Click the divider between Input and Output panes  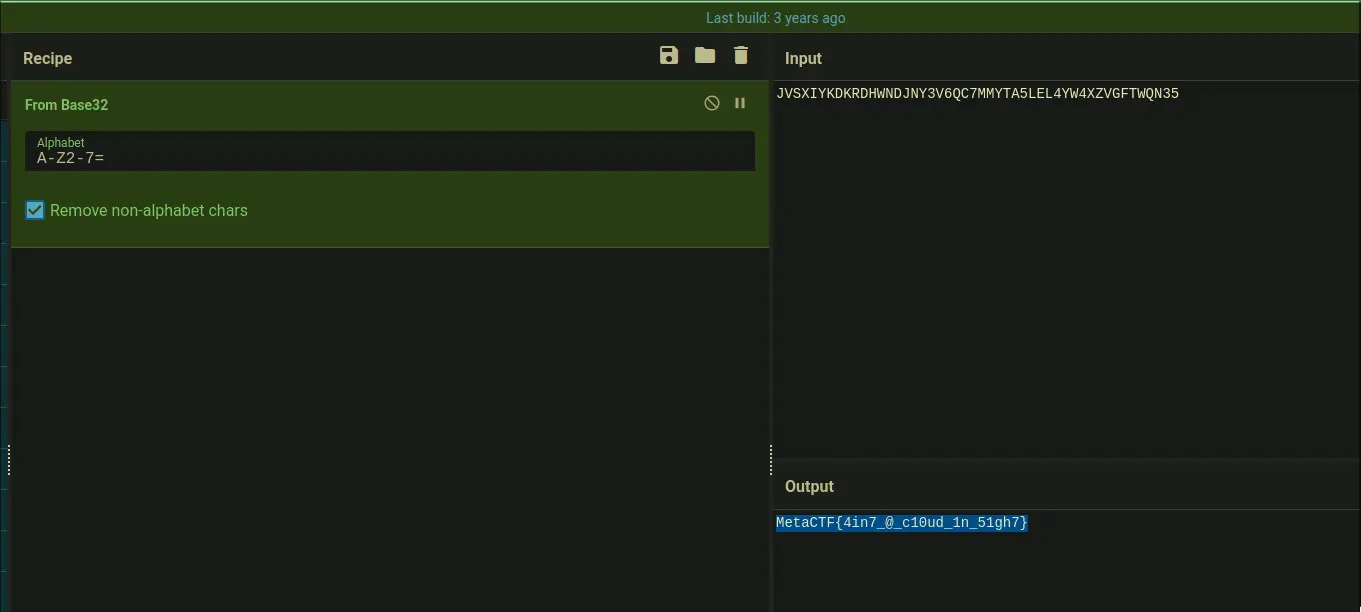tap(1066, 461)
